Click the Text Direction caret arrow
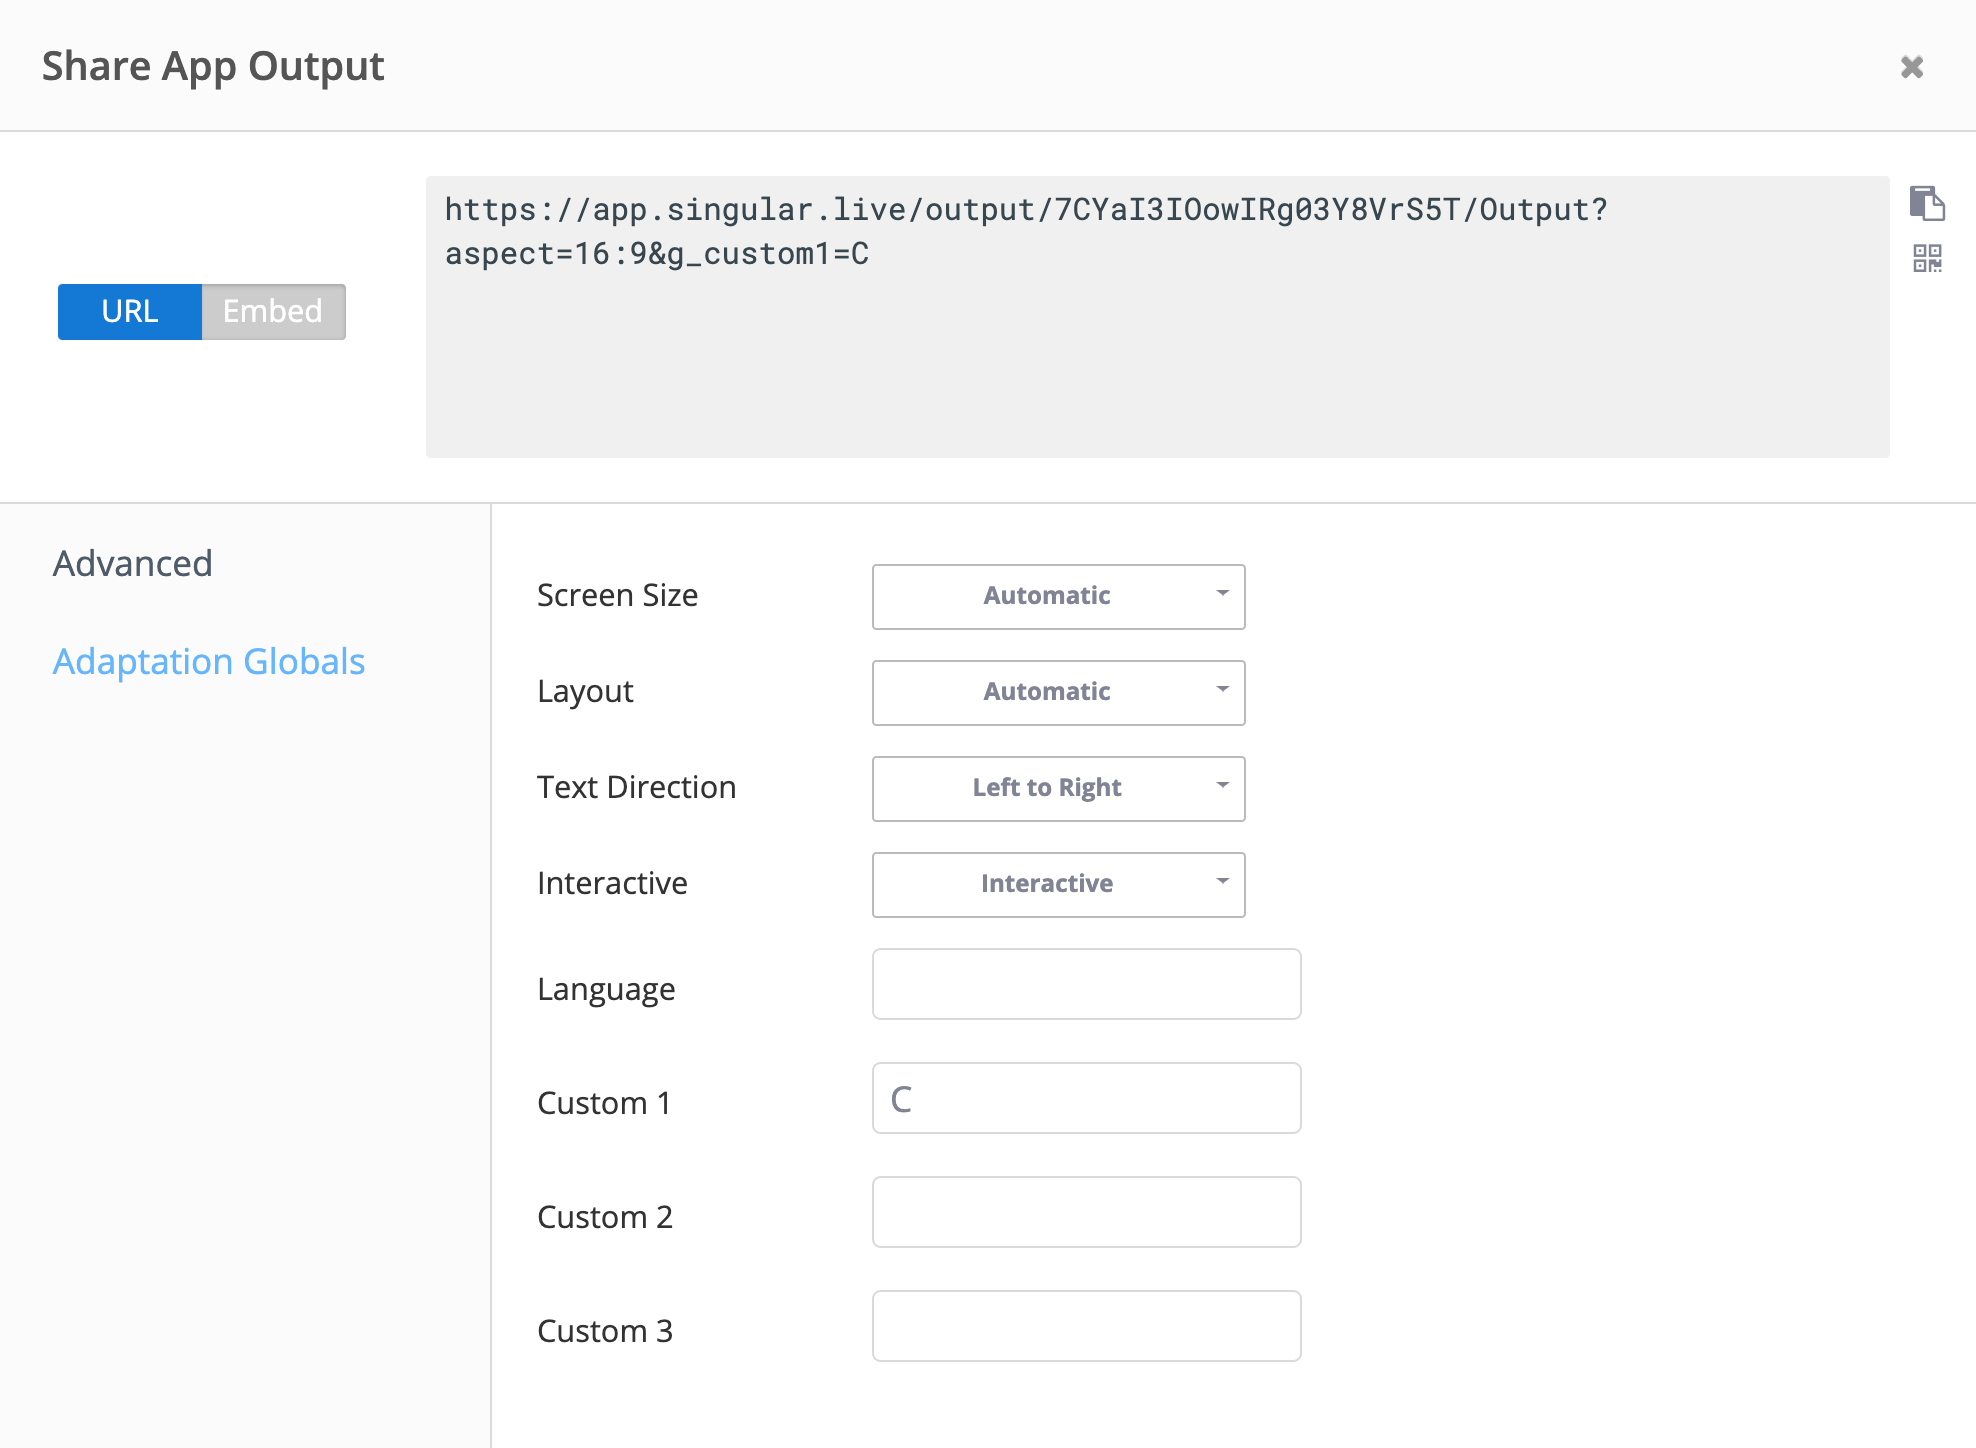Image resolution: width=1976 pixels, height=1448 pixels. pos(1222,786)
